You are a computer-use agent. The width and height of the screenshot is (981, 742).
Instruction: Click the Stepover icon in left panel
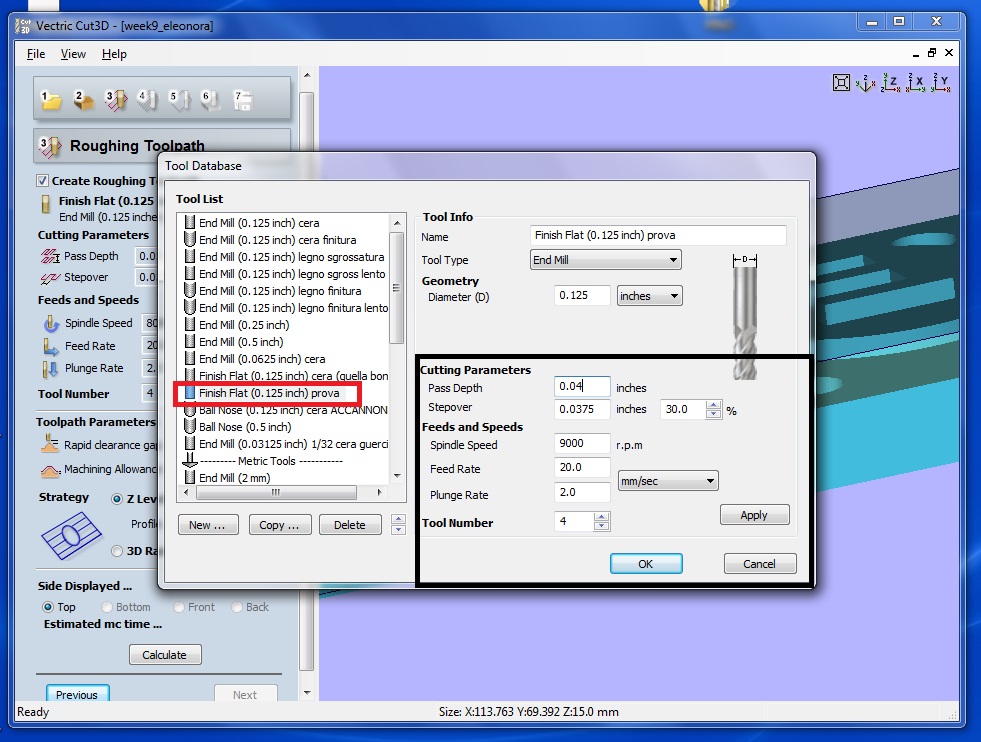50,277
